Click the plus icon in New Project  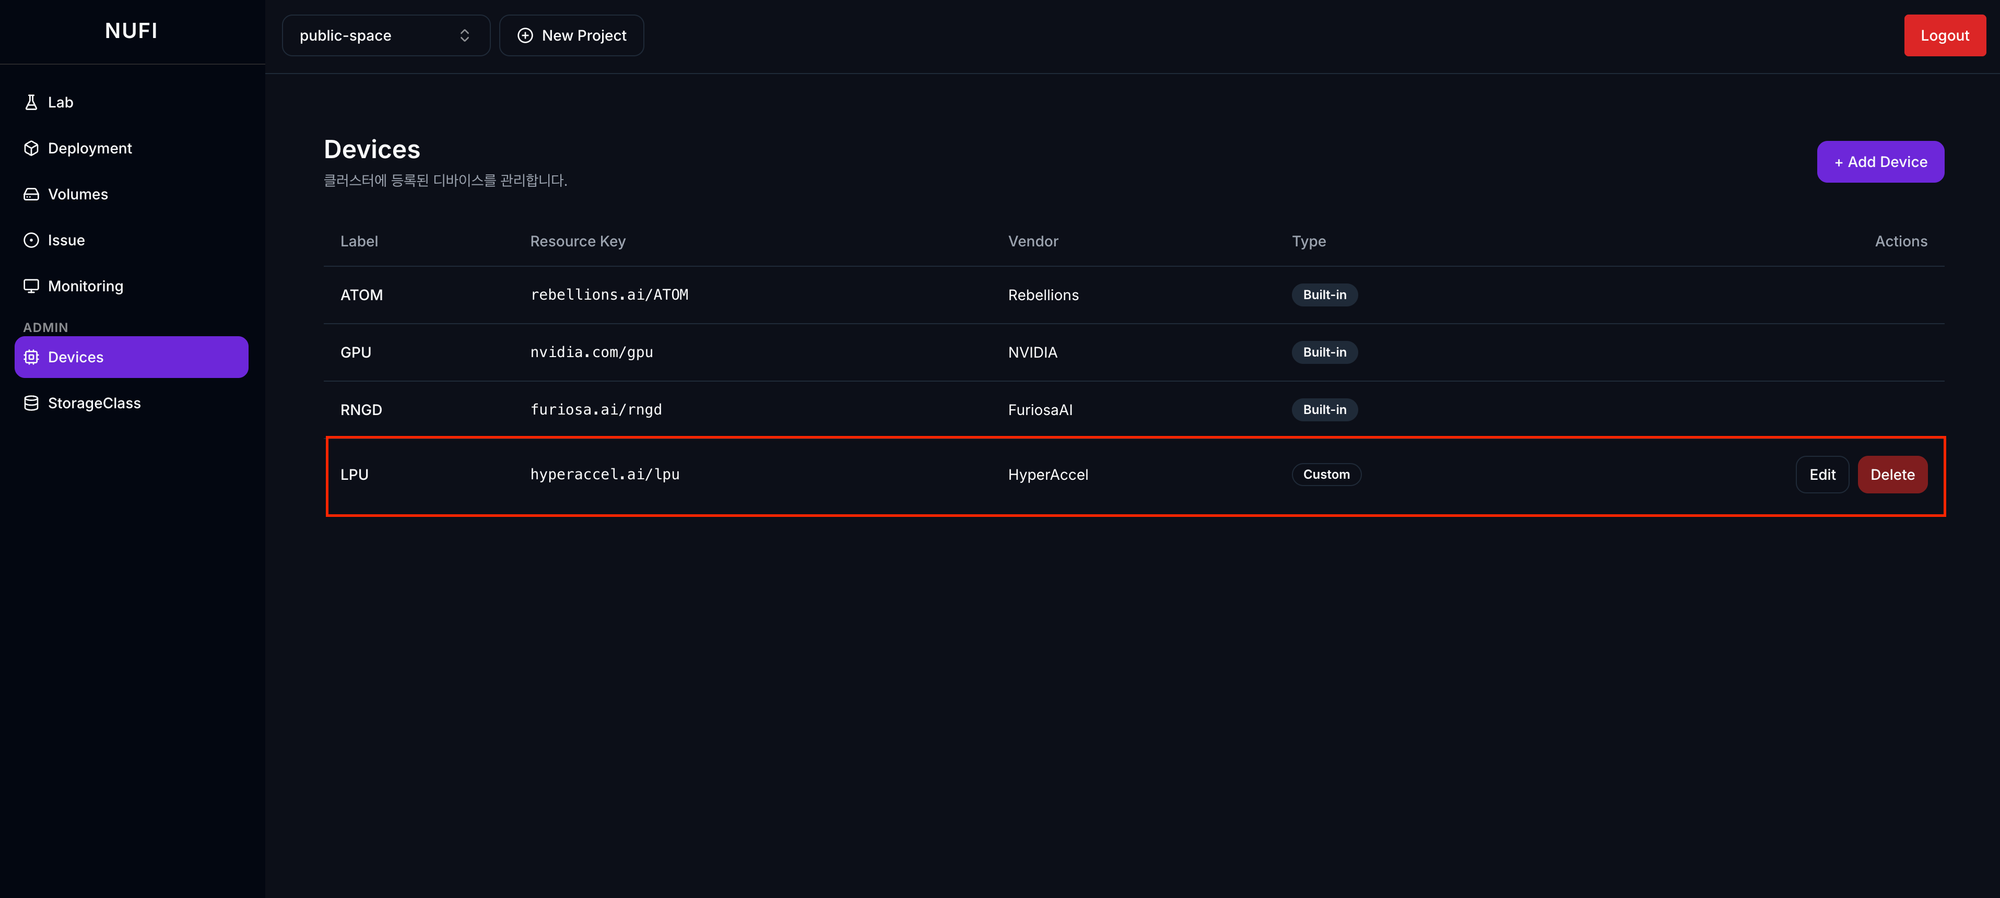(x=525, y=36)
